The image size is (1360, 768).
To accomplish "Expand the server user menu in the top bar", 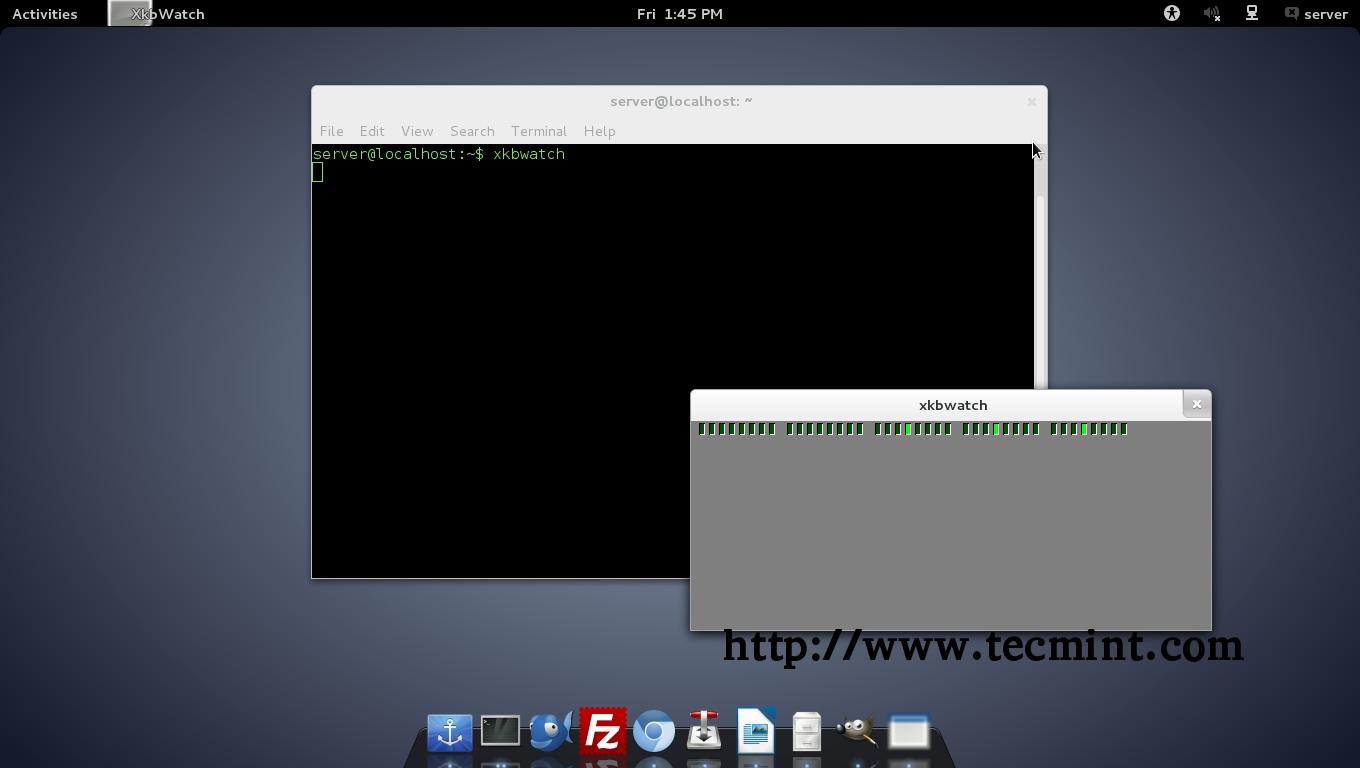I will pyautogui.click(x=1316, y=14).
